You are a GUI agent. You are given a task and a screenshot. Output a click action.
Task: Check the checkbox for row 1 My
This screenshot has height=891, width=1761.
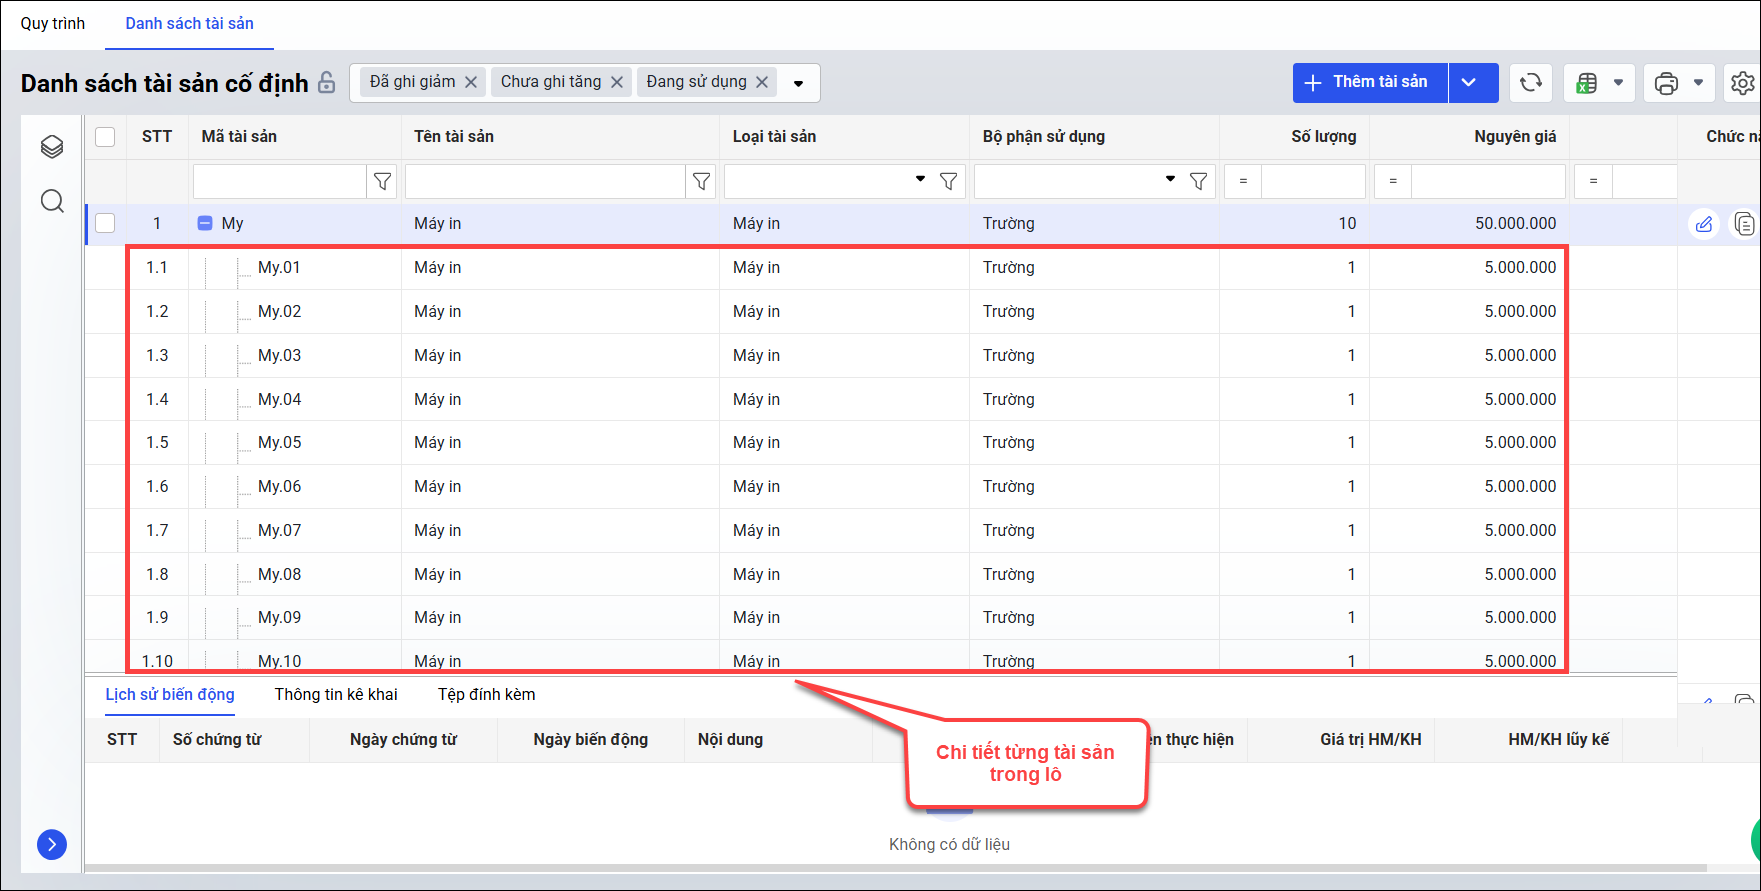coord(105,223)
